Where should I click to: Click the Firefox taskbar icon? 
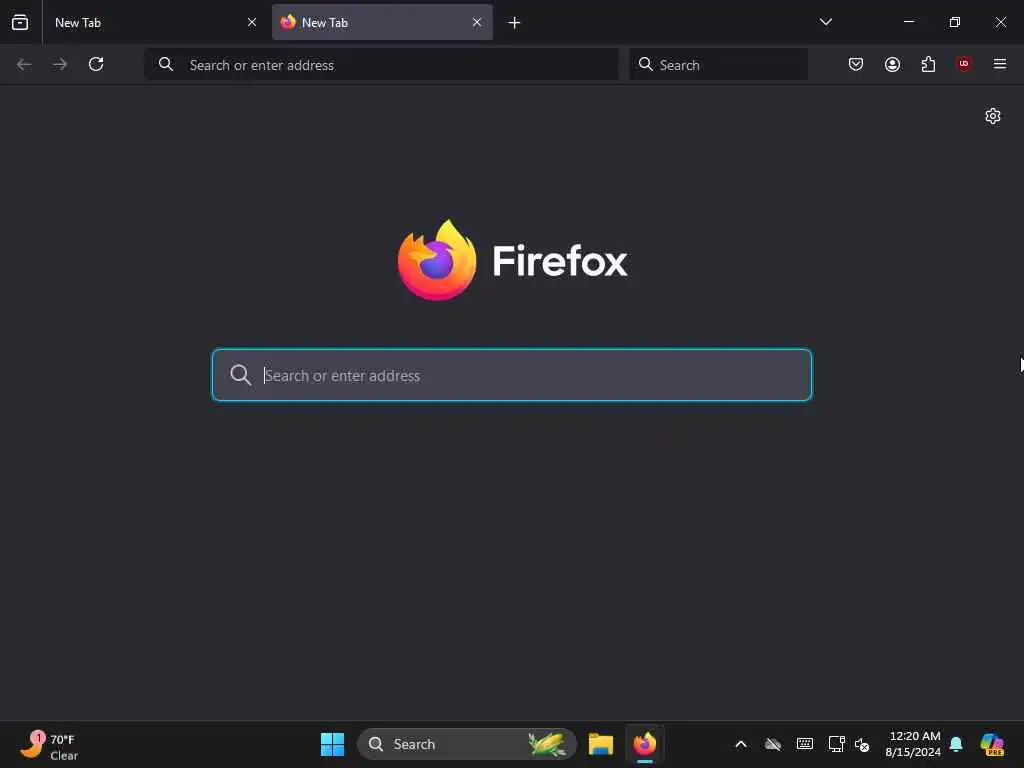[x=645, y=744]
